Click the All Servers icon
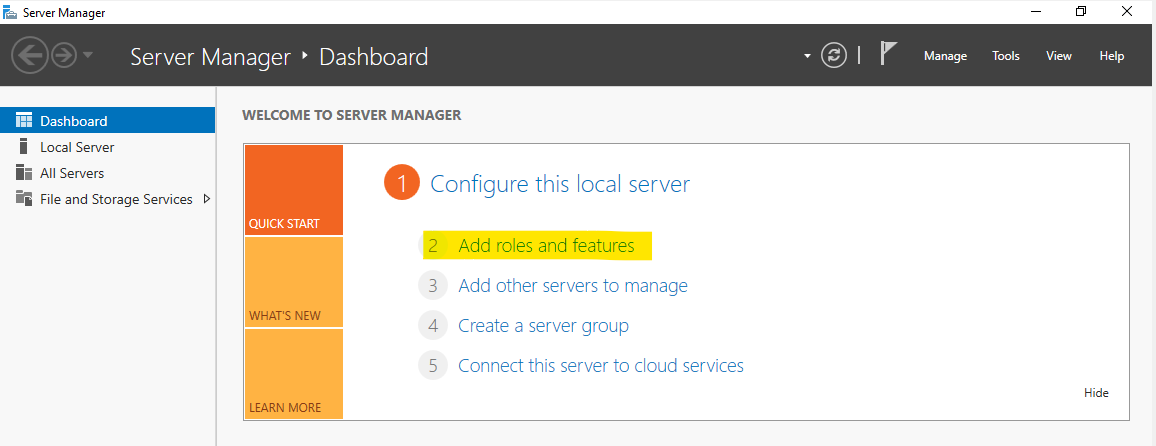The width and height of the screenshot is (1156, 446). [24, 173]
